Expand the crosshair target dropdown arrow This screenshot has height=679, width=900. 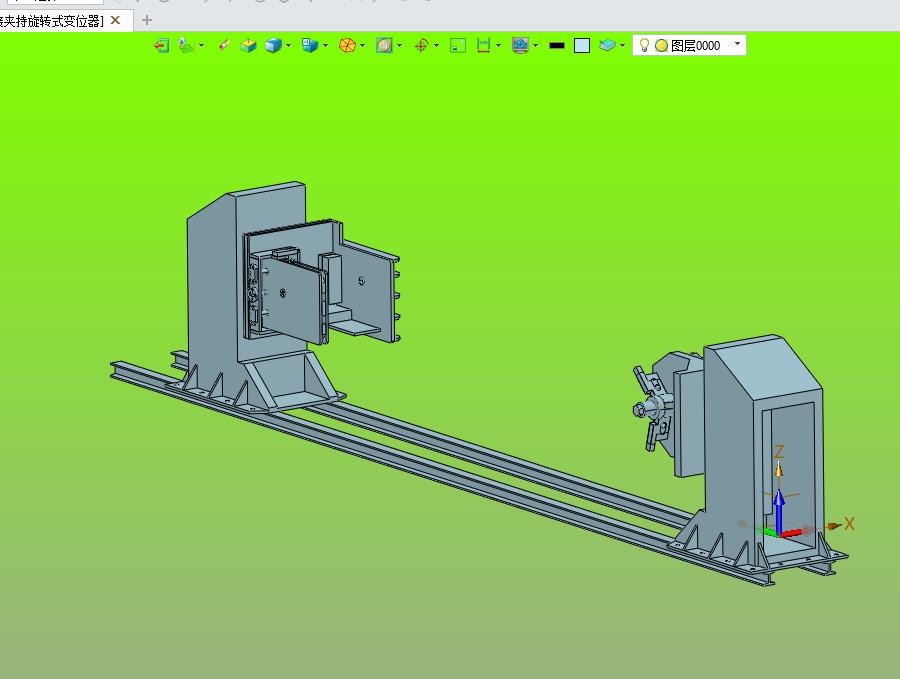pos(437,45)
